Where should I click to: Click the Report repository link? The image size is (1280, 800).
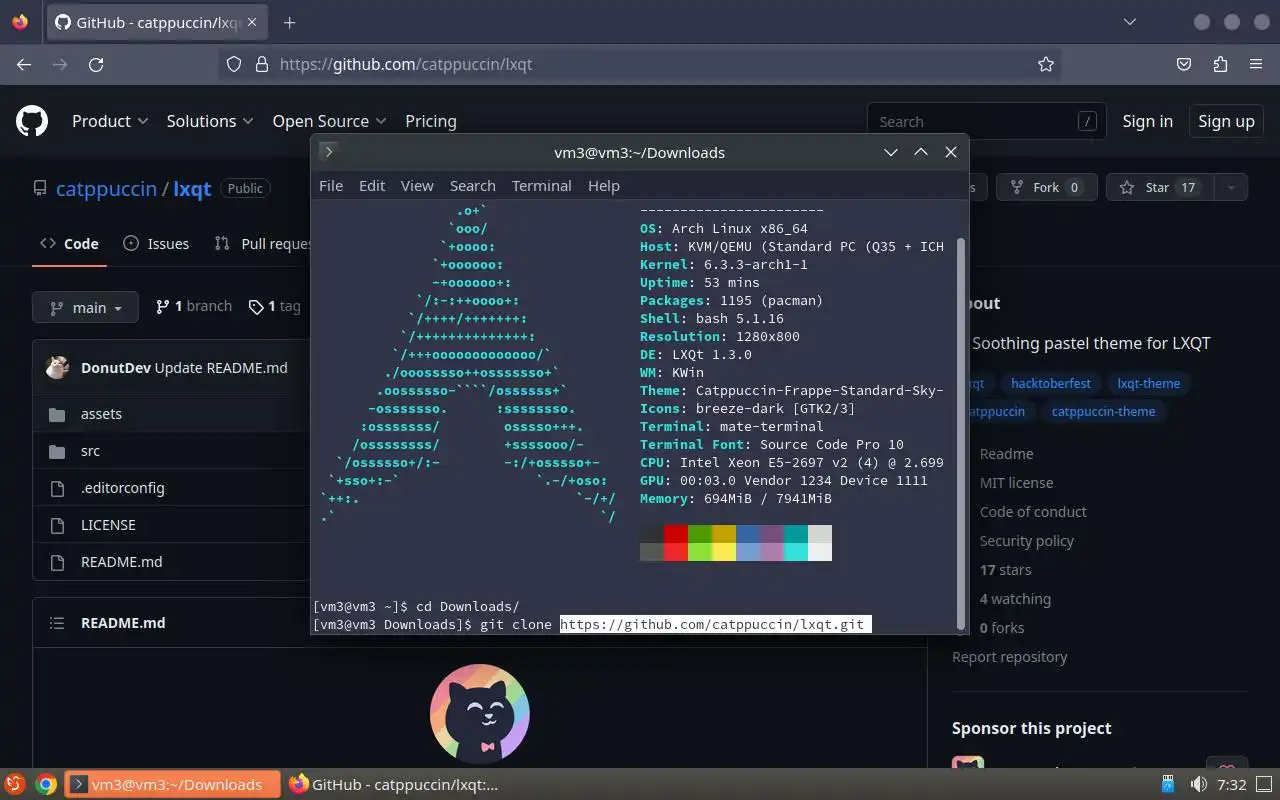[1009, 657]
